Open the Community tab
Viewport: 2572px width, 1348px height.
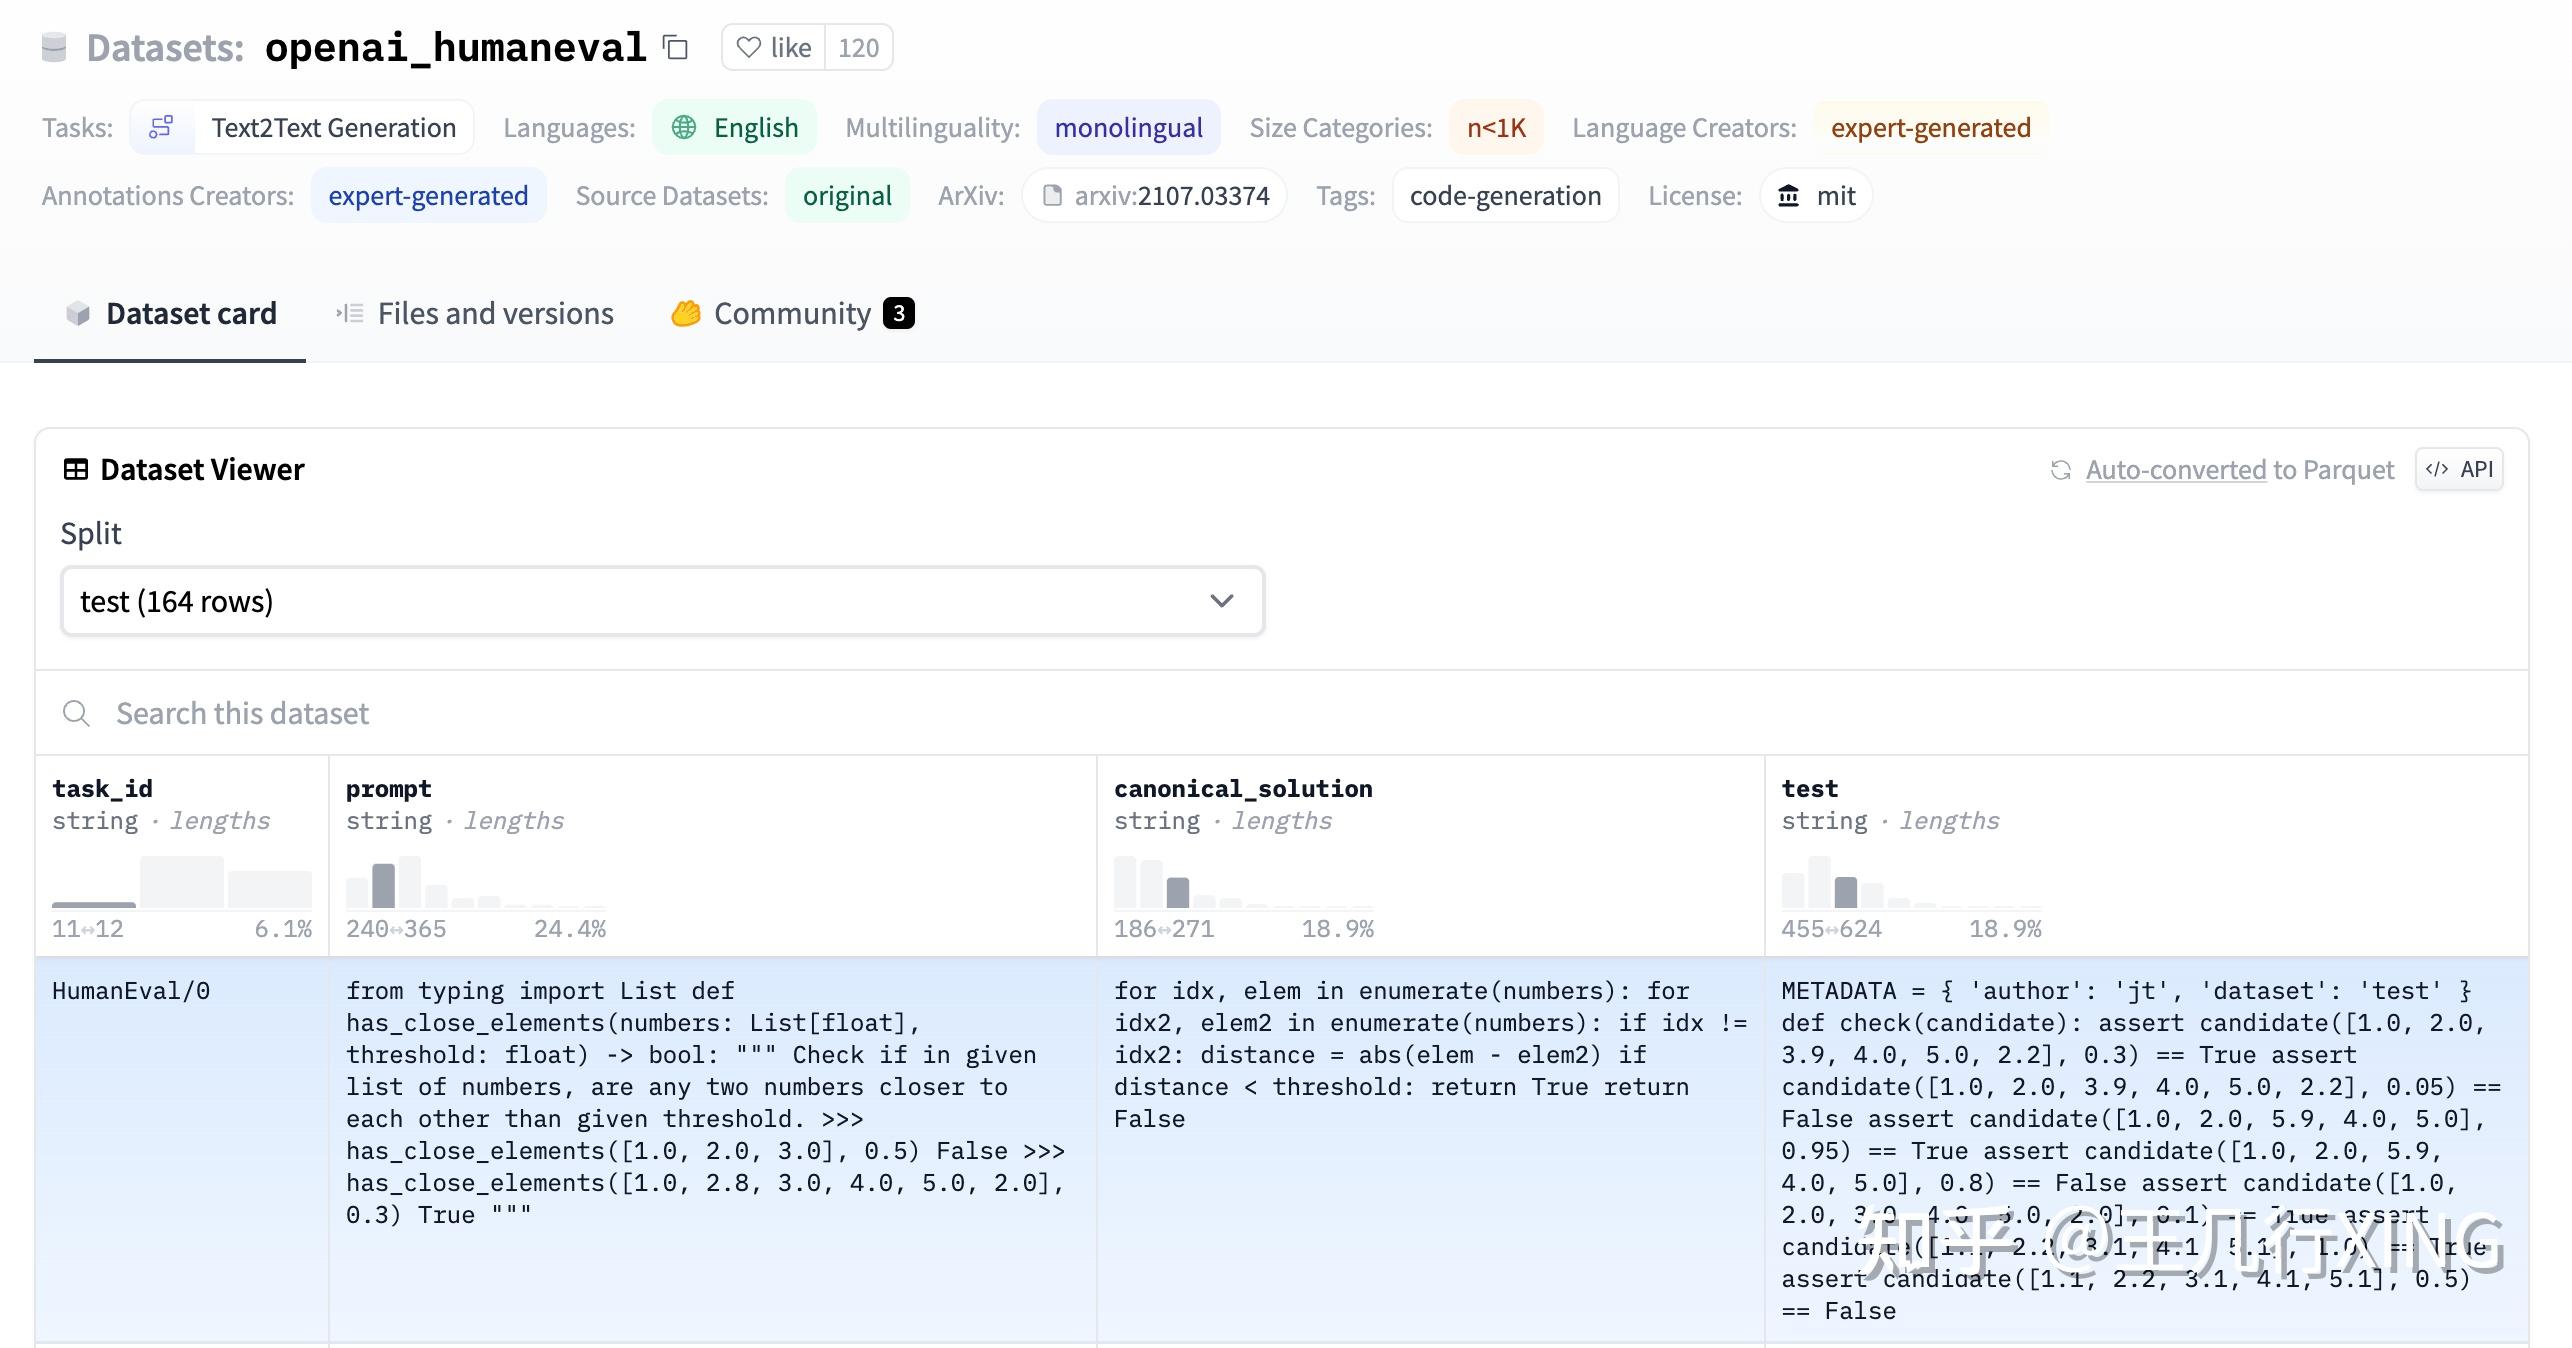coord(792,314)
